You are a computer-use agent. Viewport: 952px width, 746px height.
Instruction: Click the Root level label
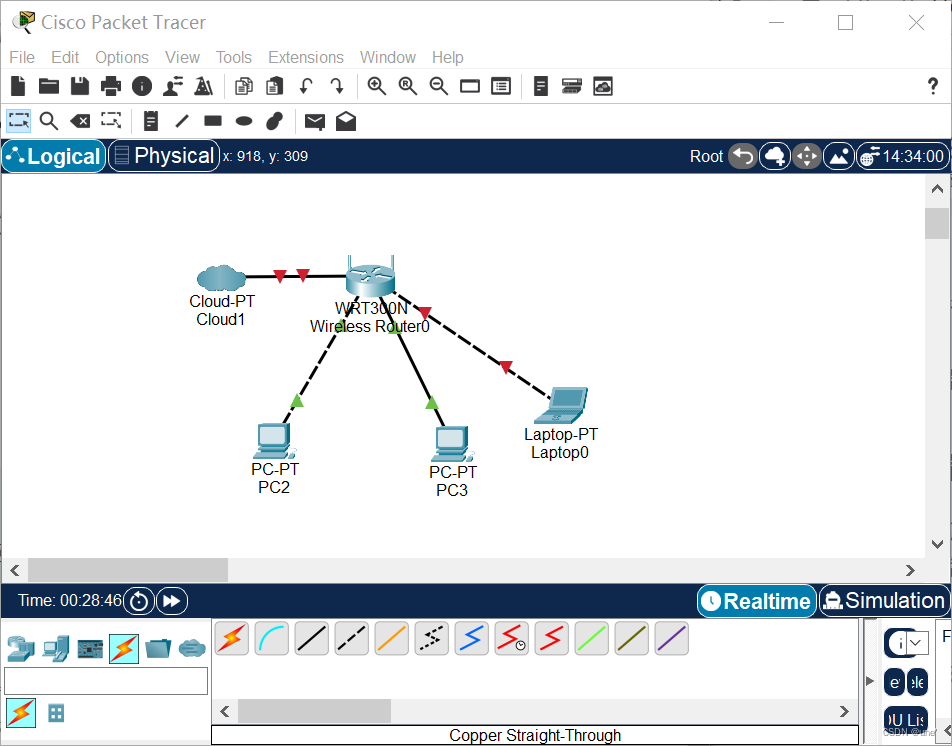point(706,157)
